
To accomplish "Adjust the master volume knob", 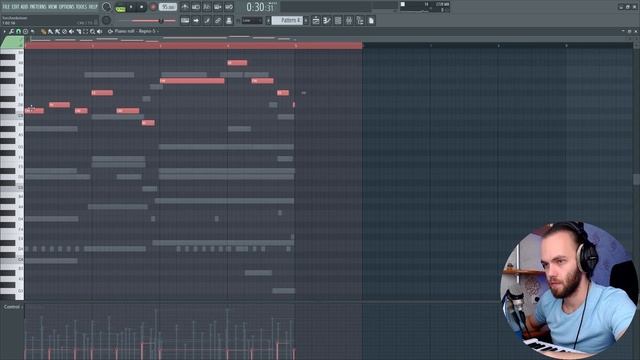I will coord(106,7).
